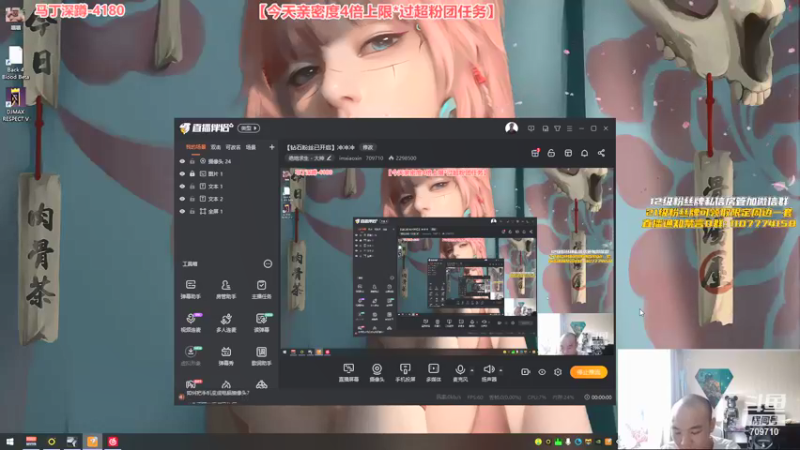Click the user avatar in title bar
This screenshot has width=800, height=450.
click(511, 128)
